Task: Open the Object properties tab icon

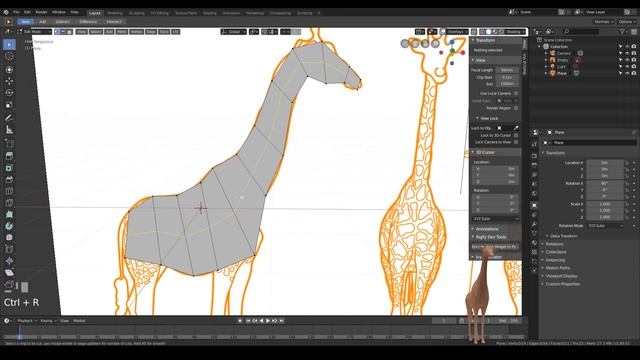Action: point(534,205)
